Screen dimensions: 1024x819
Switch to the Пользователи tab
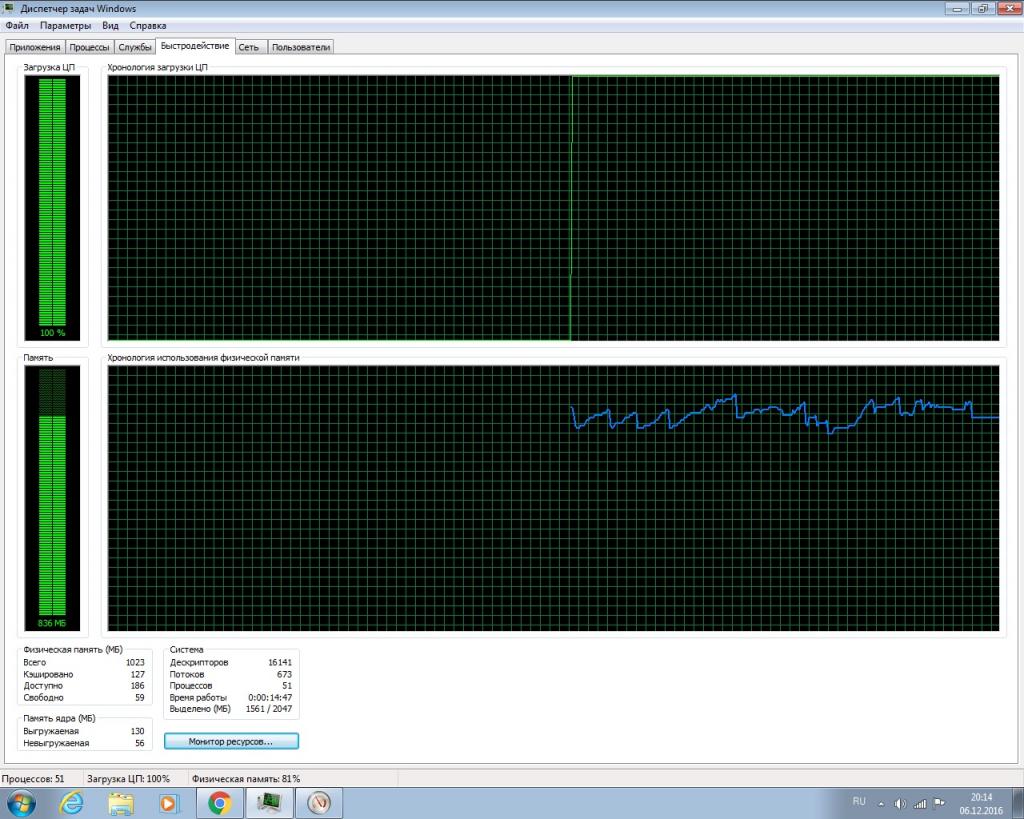(x=301, y=47)
